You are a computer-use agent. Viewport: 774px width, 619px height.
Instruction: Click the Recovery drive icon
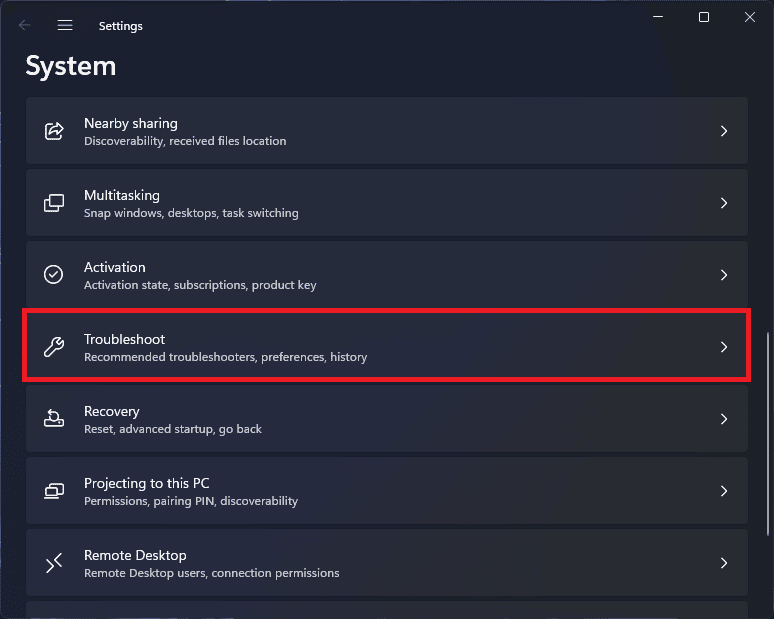click(x=54, y=419)
